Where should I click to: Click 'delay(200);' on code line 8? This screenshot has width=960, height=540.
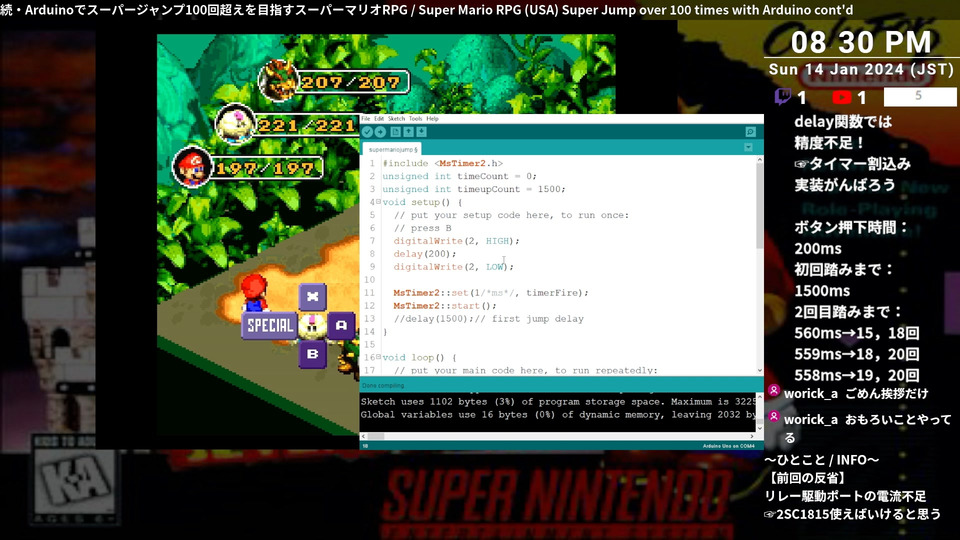tap(425, 253)
